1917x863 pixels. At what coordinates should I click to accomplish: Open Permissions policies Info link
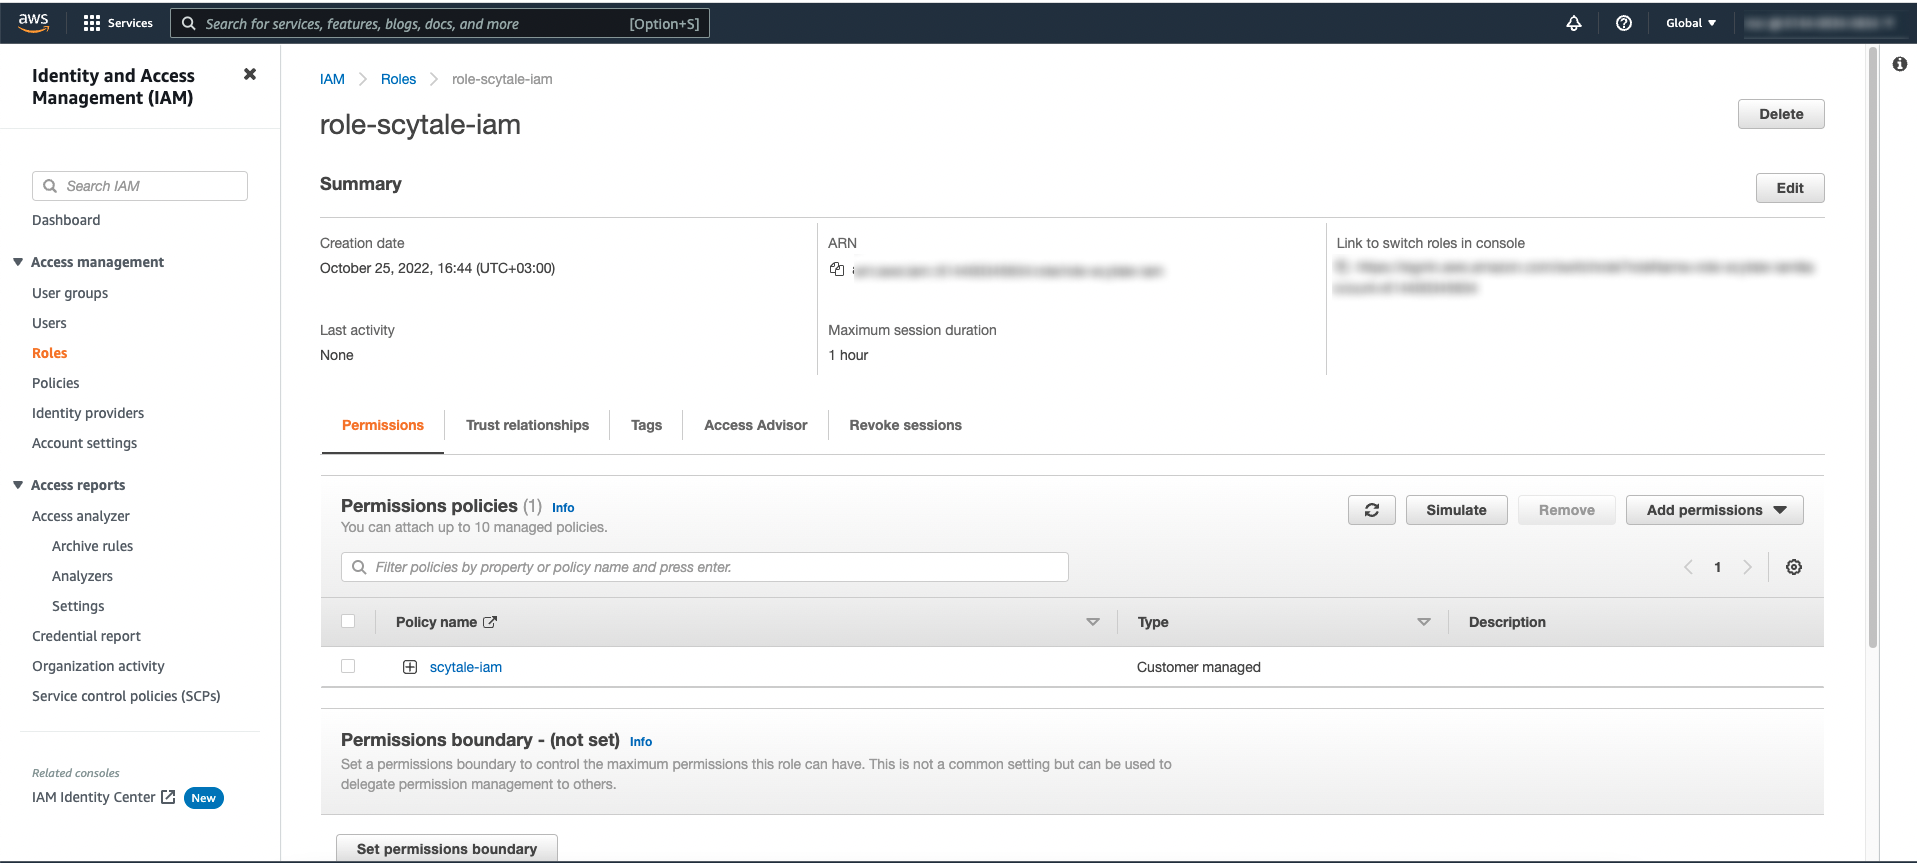[563, 508]
